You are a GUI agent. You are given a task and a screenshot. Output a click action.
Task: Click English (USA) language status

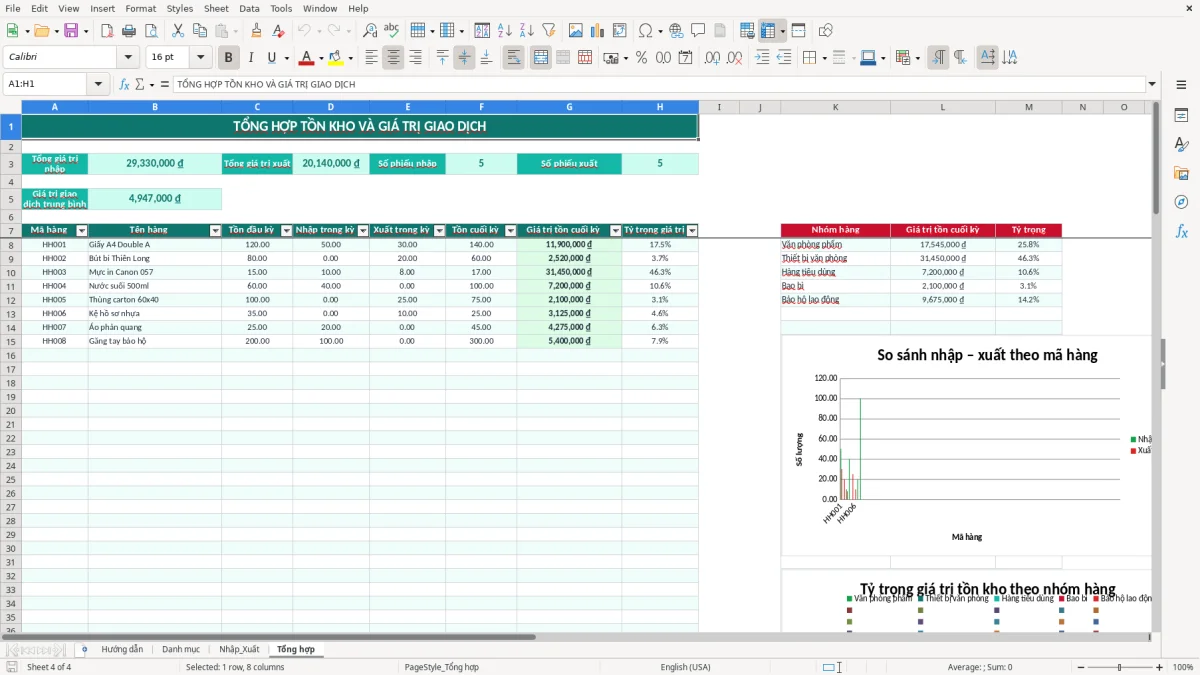point(685,667)
